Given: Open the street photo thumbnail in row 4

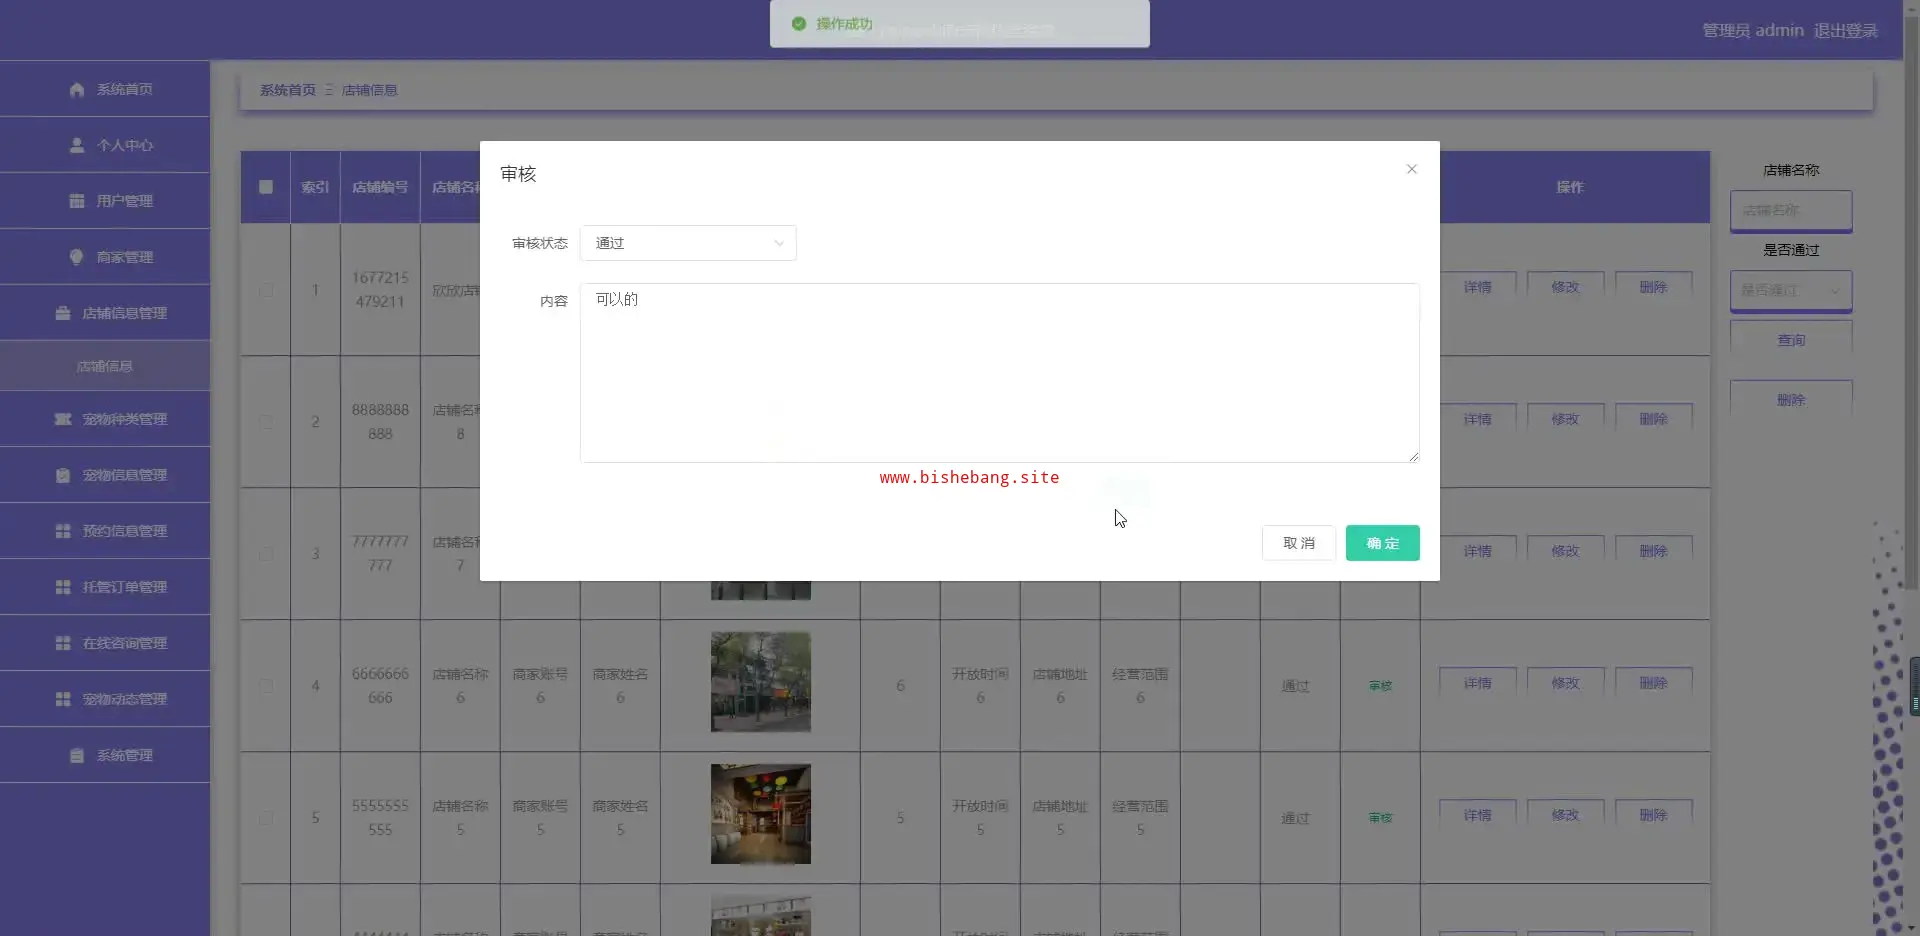Looking at the screenshot, I should click(761, 682).
